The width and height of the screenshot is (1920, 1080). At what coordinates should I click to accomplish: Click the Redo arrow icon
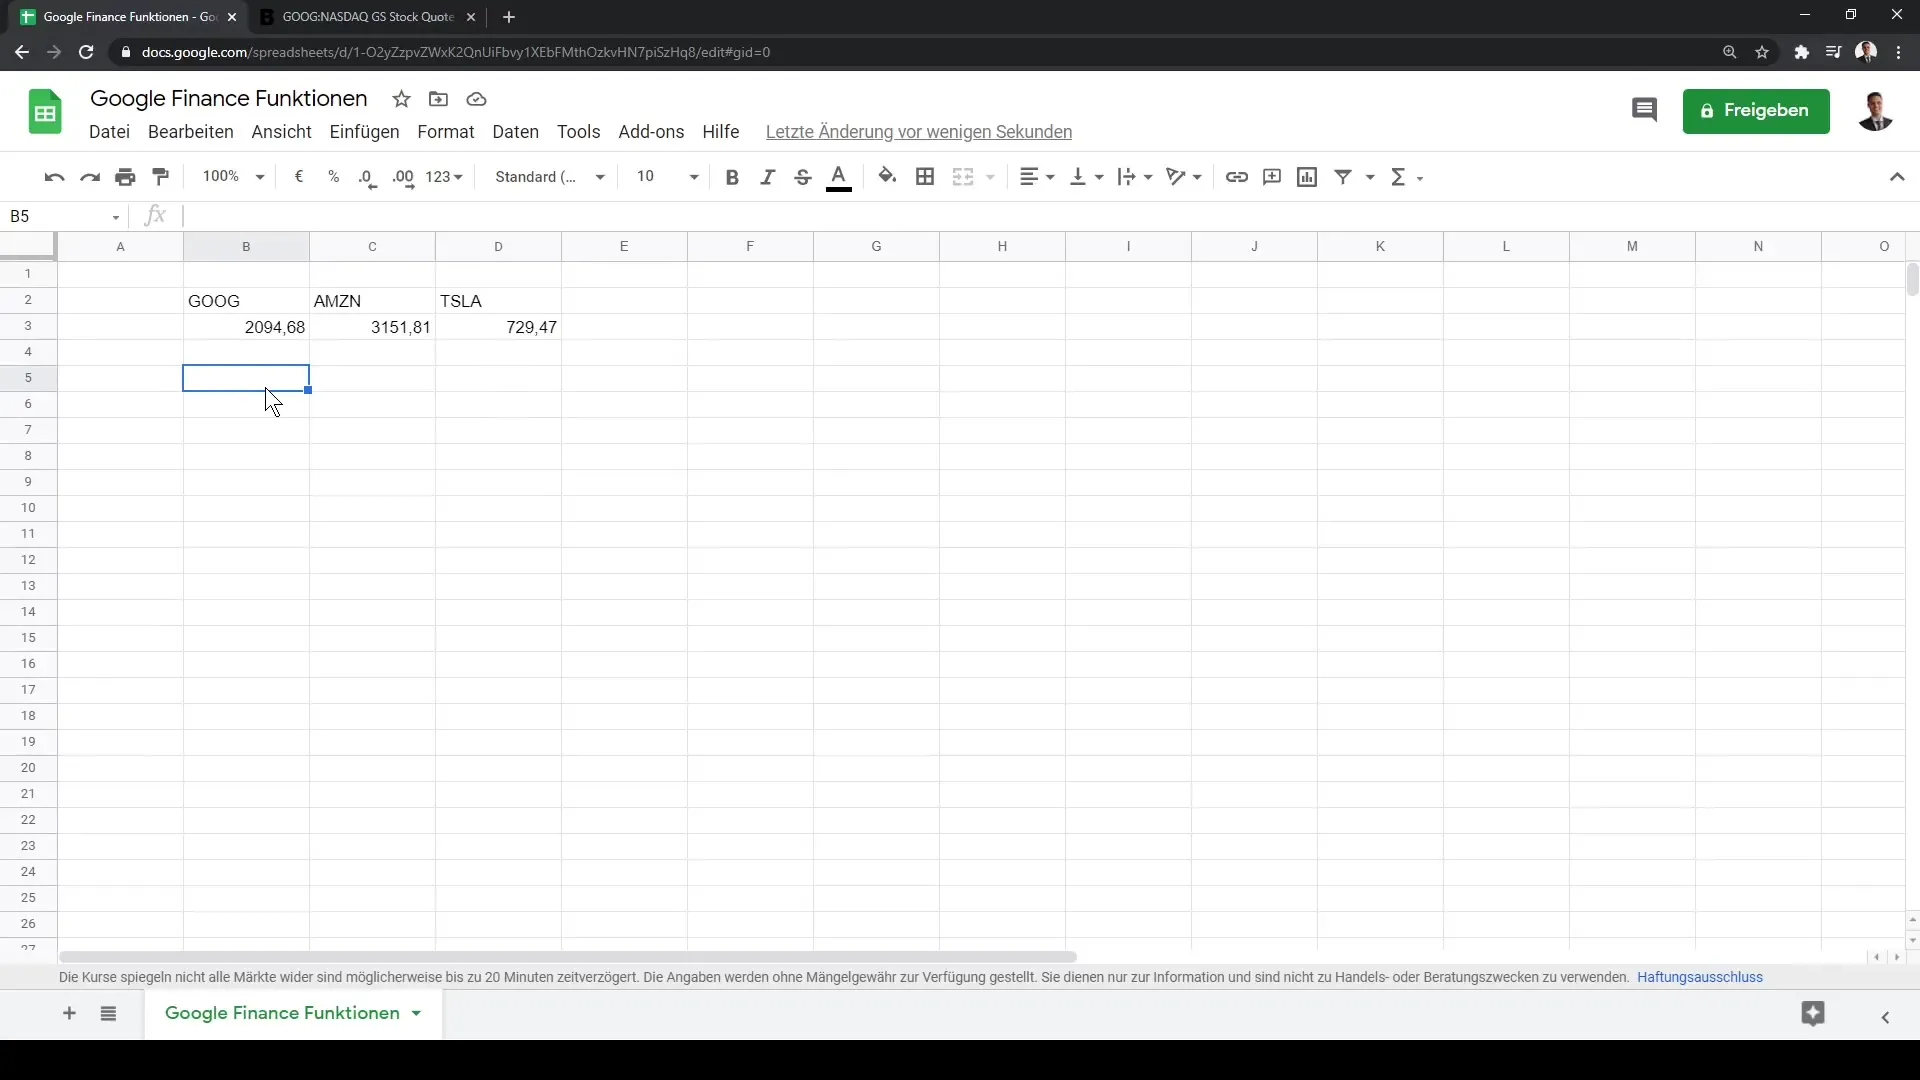tap(90, 177)
